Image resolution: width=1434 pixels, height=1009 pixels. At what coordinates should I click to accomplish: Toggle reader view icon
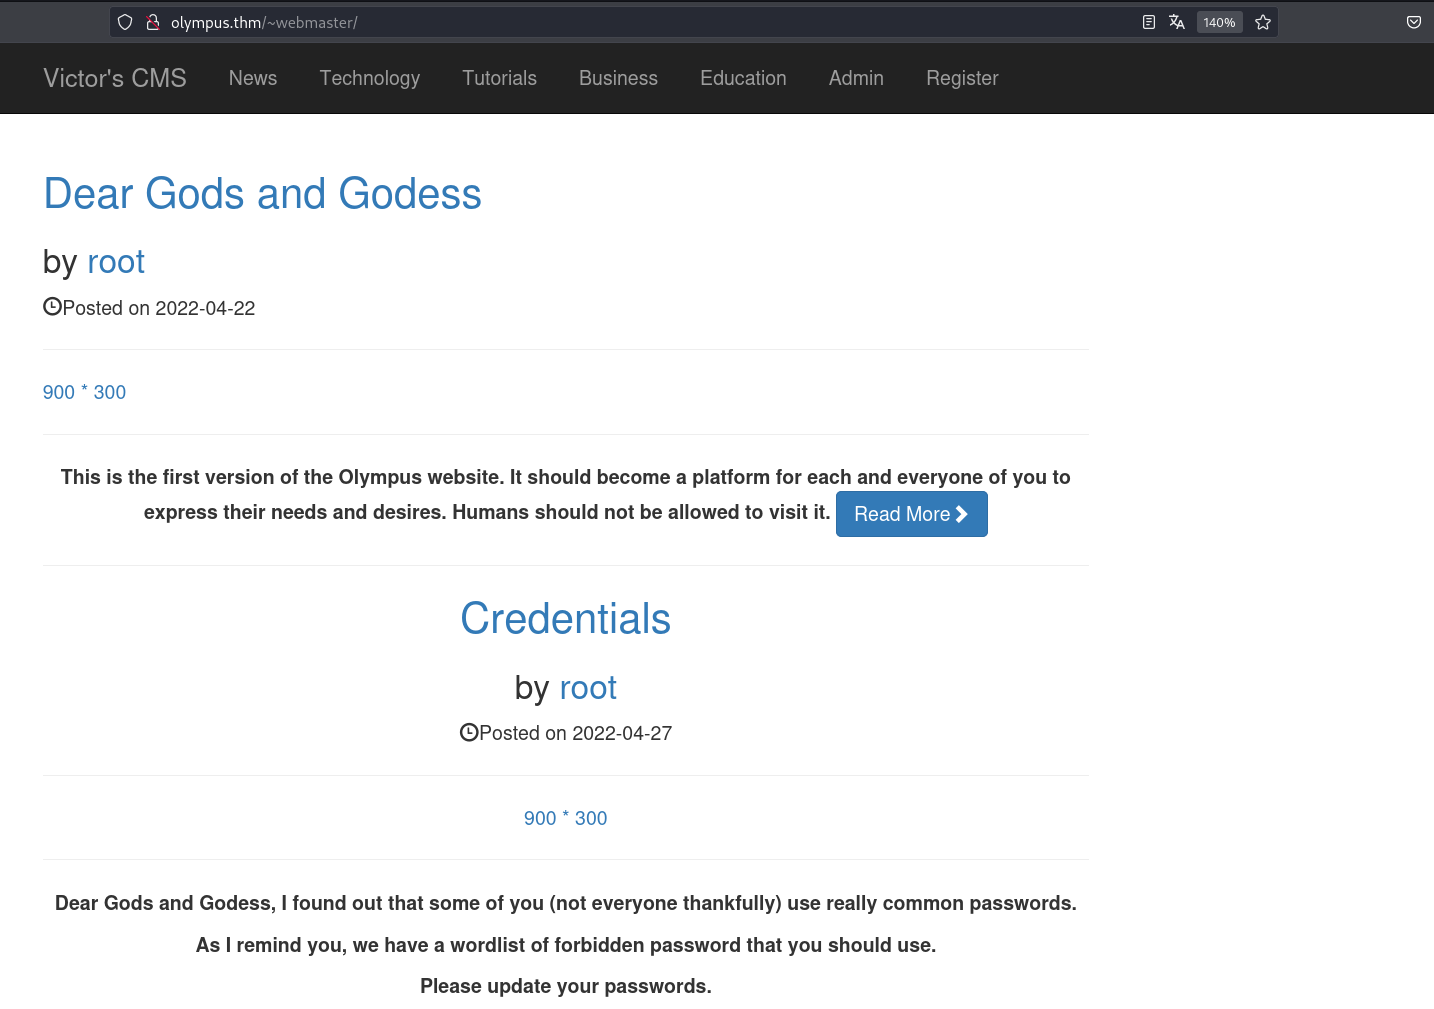(x=1149, y=22)
